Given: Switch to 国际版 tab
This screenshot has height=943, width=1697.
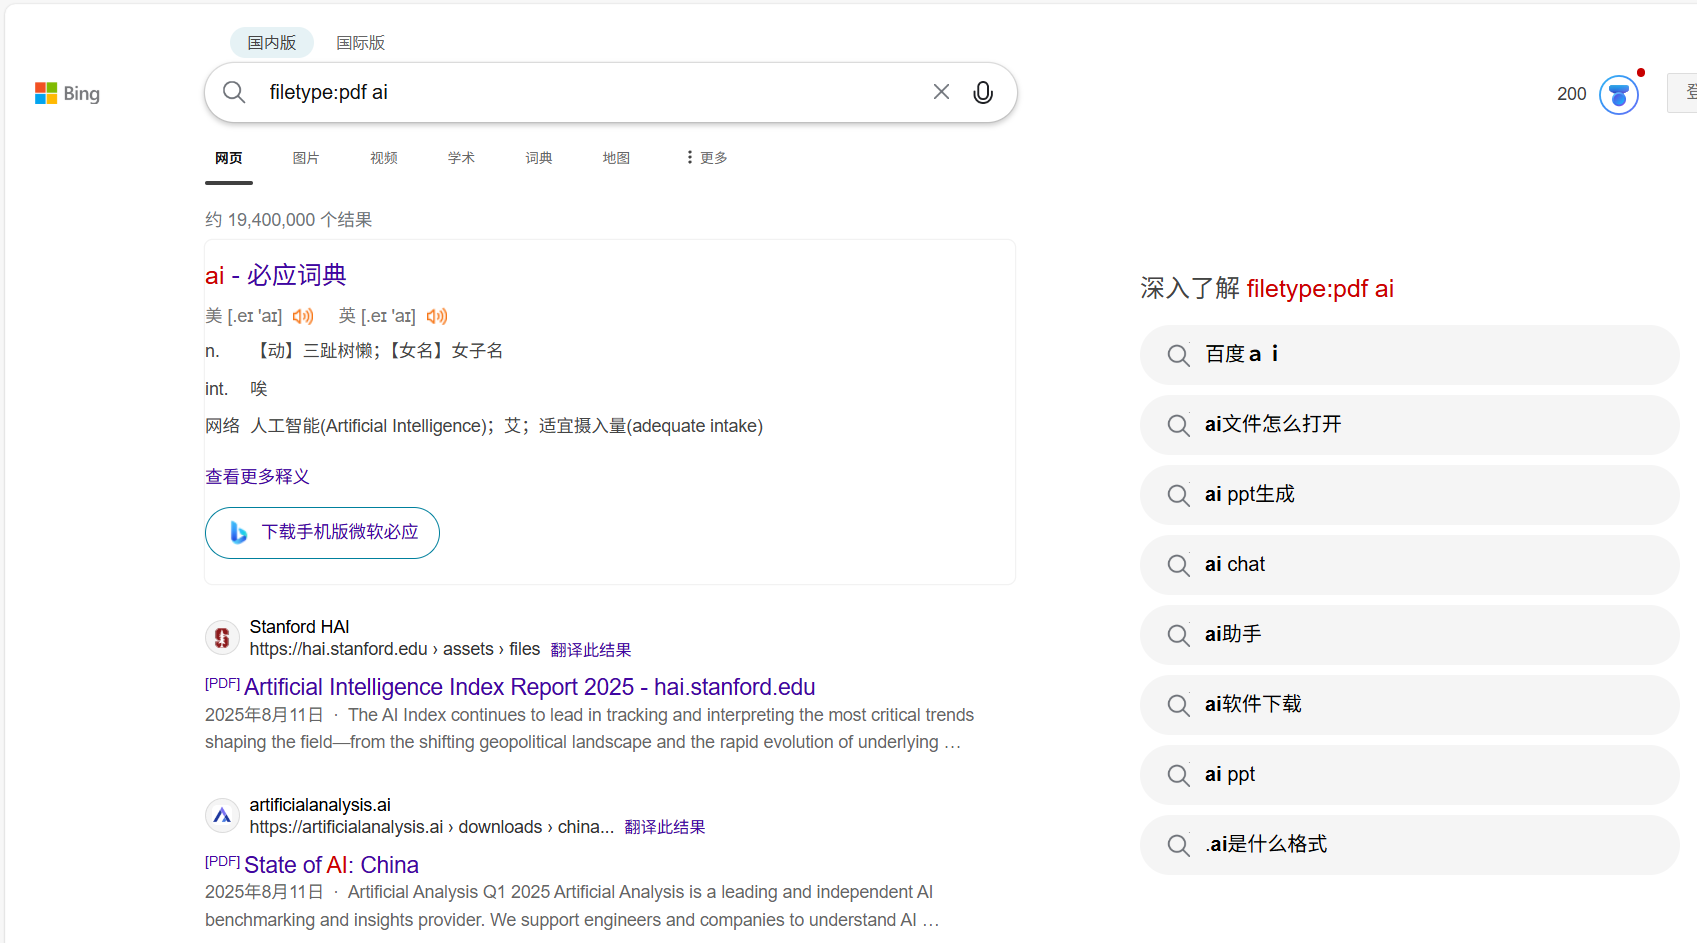Looking at the screenshot, I should click(360, 43).
